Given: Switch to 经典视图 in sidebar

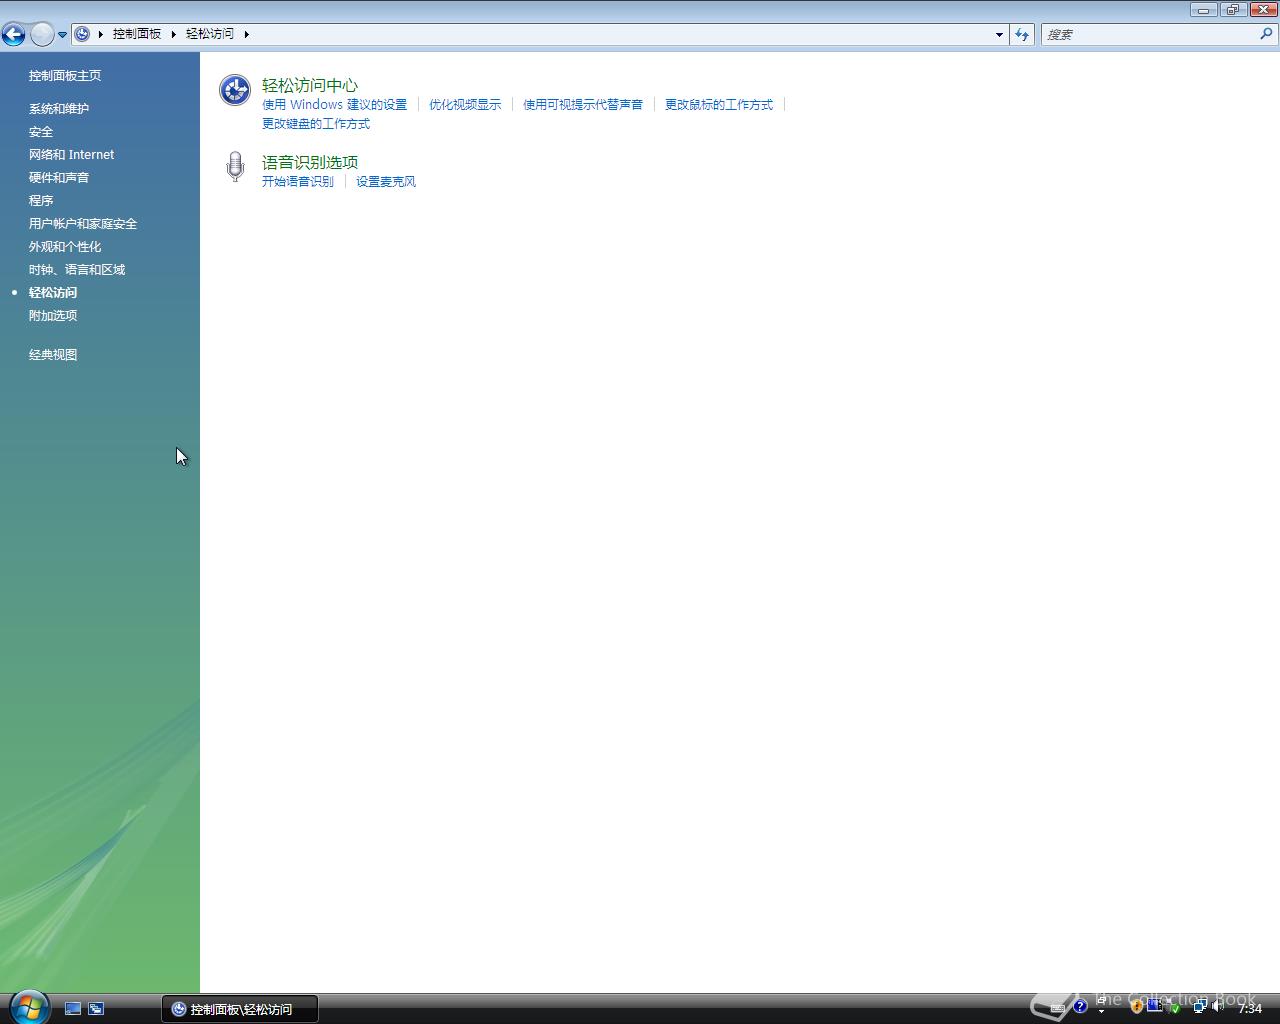Looking at the screenshot, I should tap(53, 355).
